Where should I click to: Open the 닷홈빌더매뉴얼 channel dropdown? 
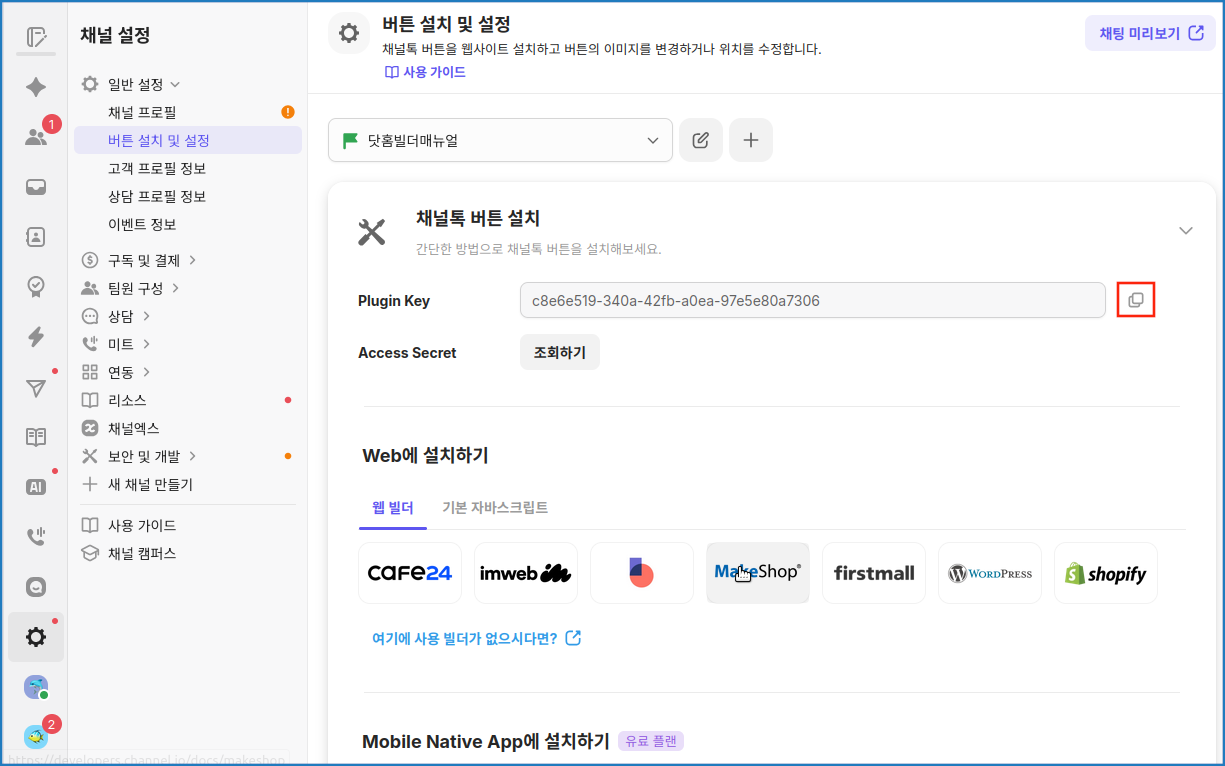coord(500,141)
